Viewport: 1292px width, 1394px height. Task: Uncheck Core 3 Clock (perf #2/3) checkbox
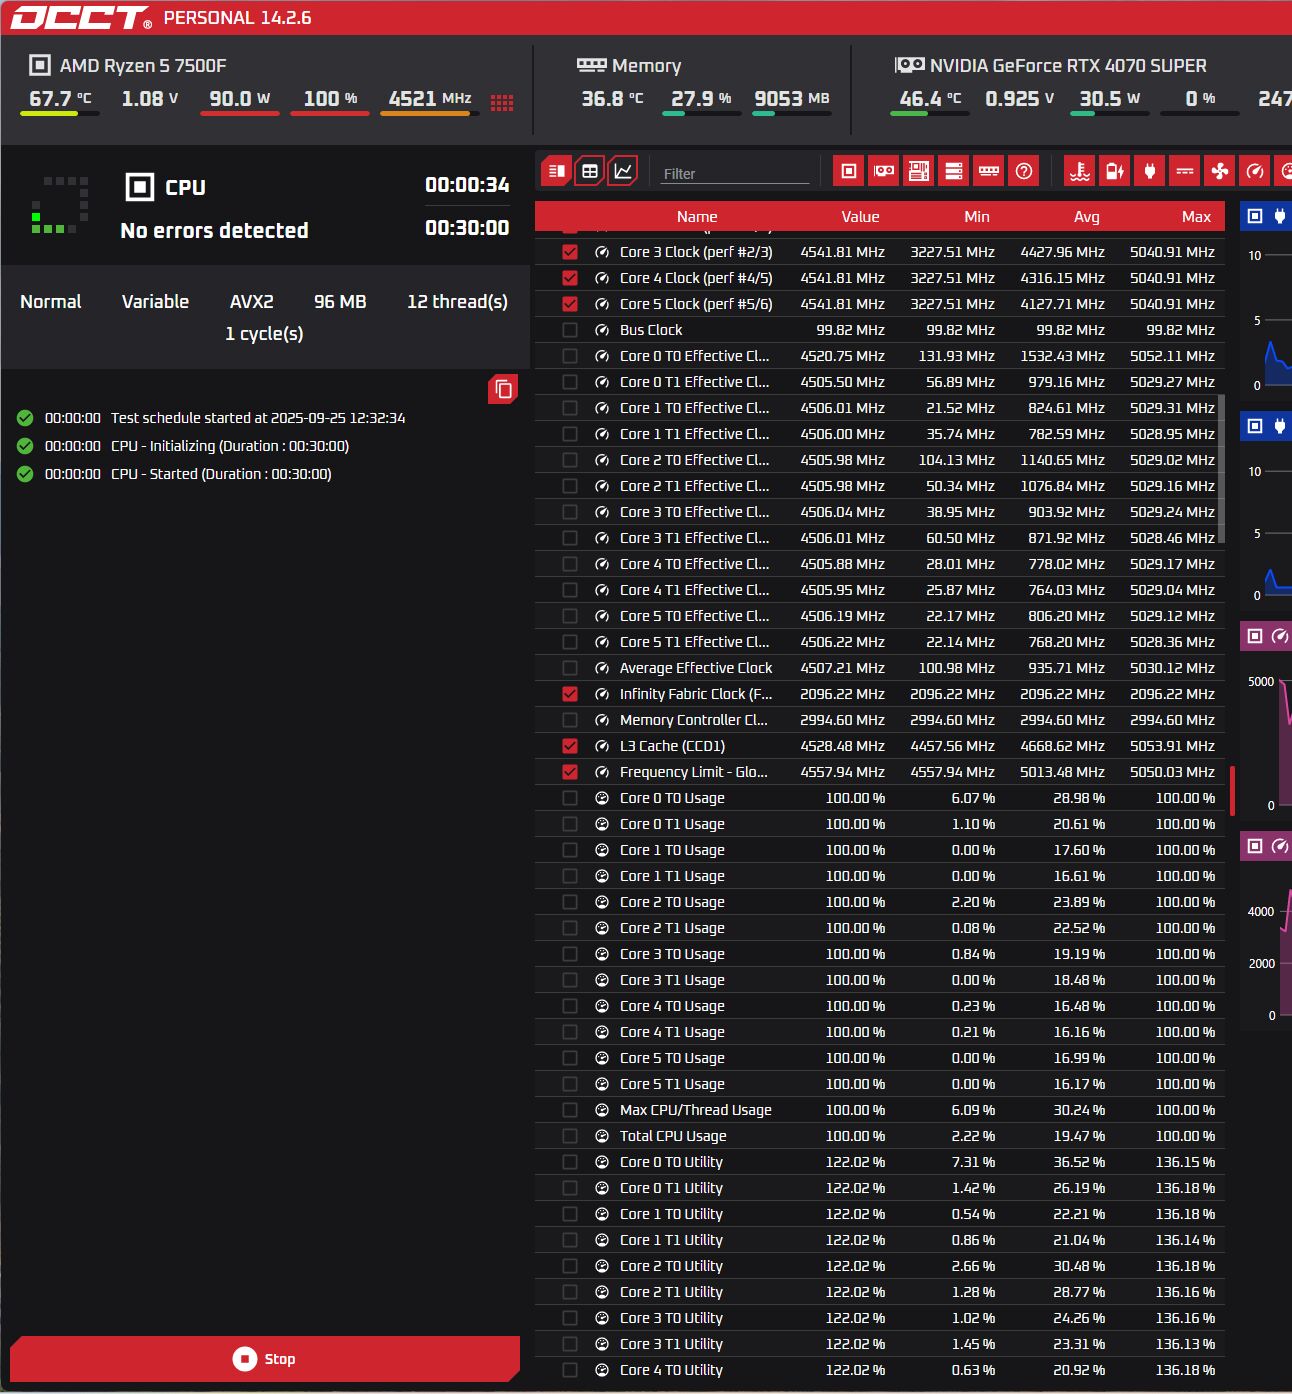pyautogui.click(x=570, y=252)
